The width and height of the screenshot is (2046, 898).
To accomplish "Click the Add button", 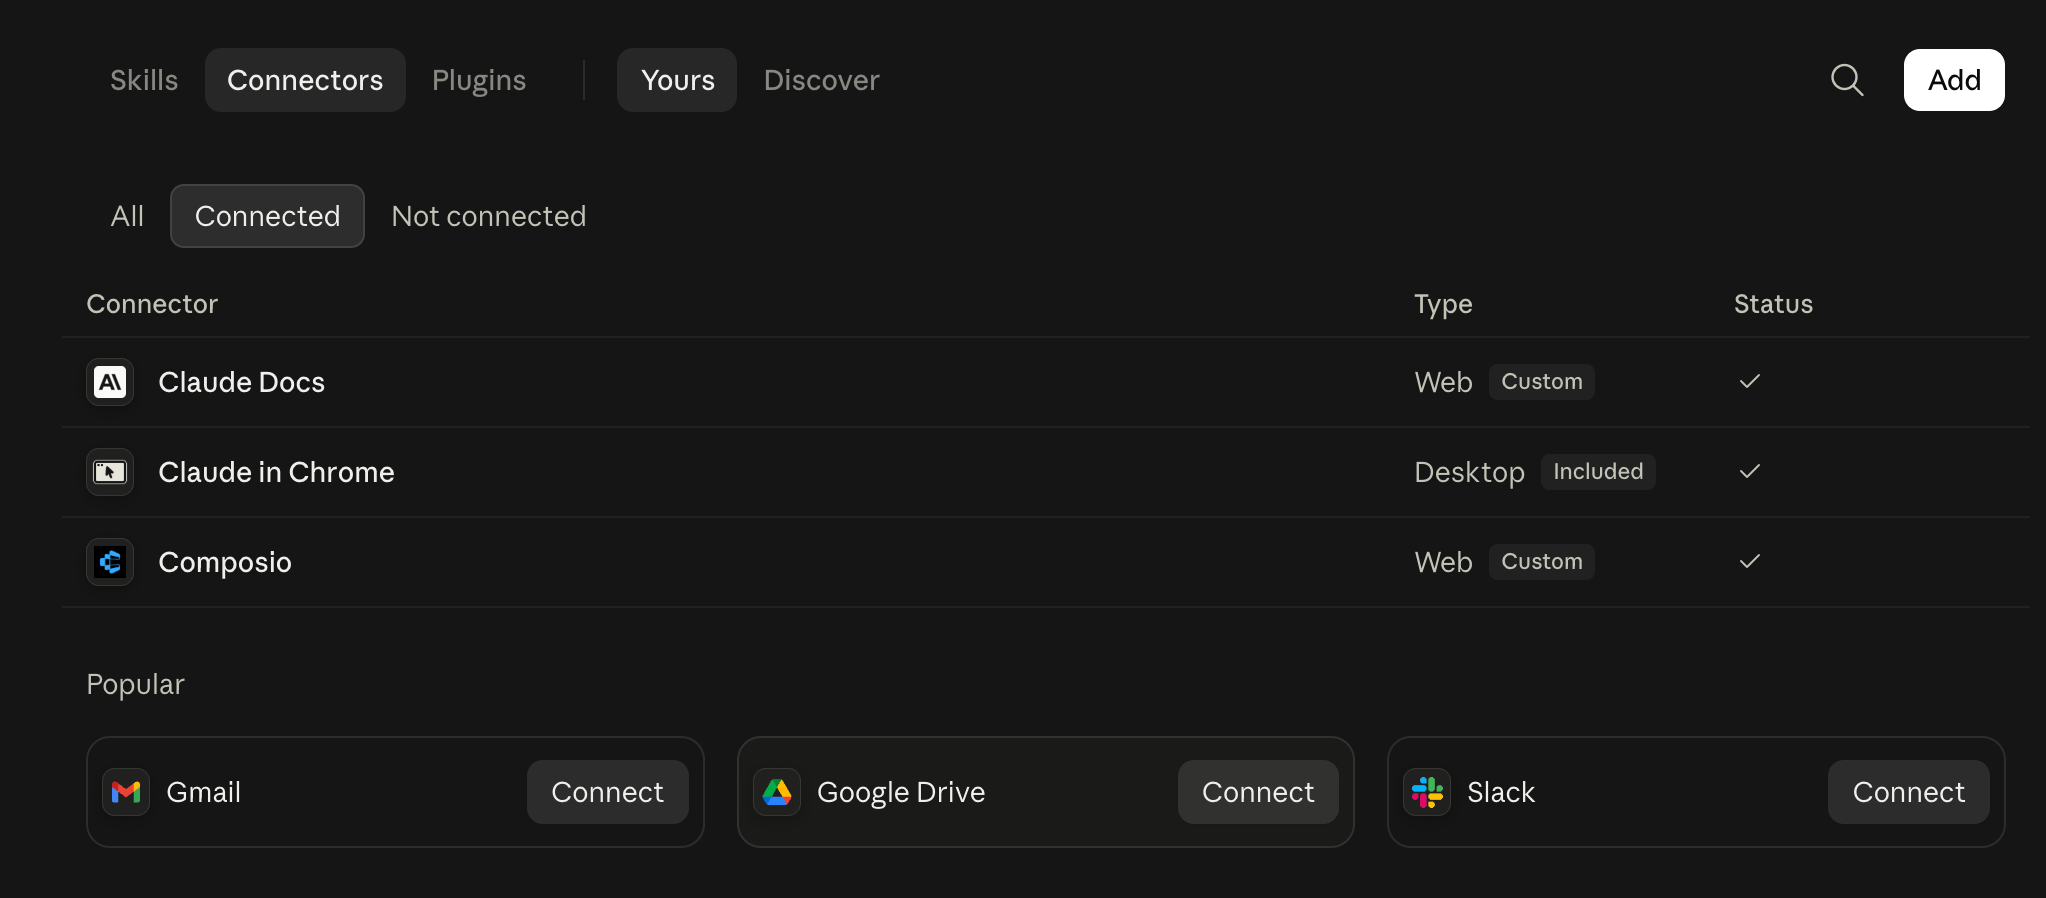I will [x=1954, y=80].
